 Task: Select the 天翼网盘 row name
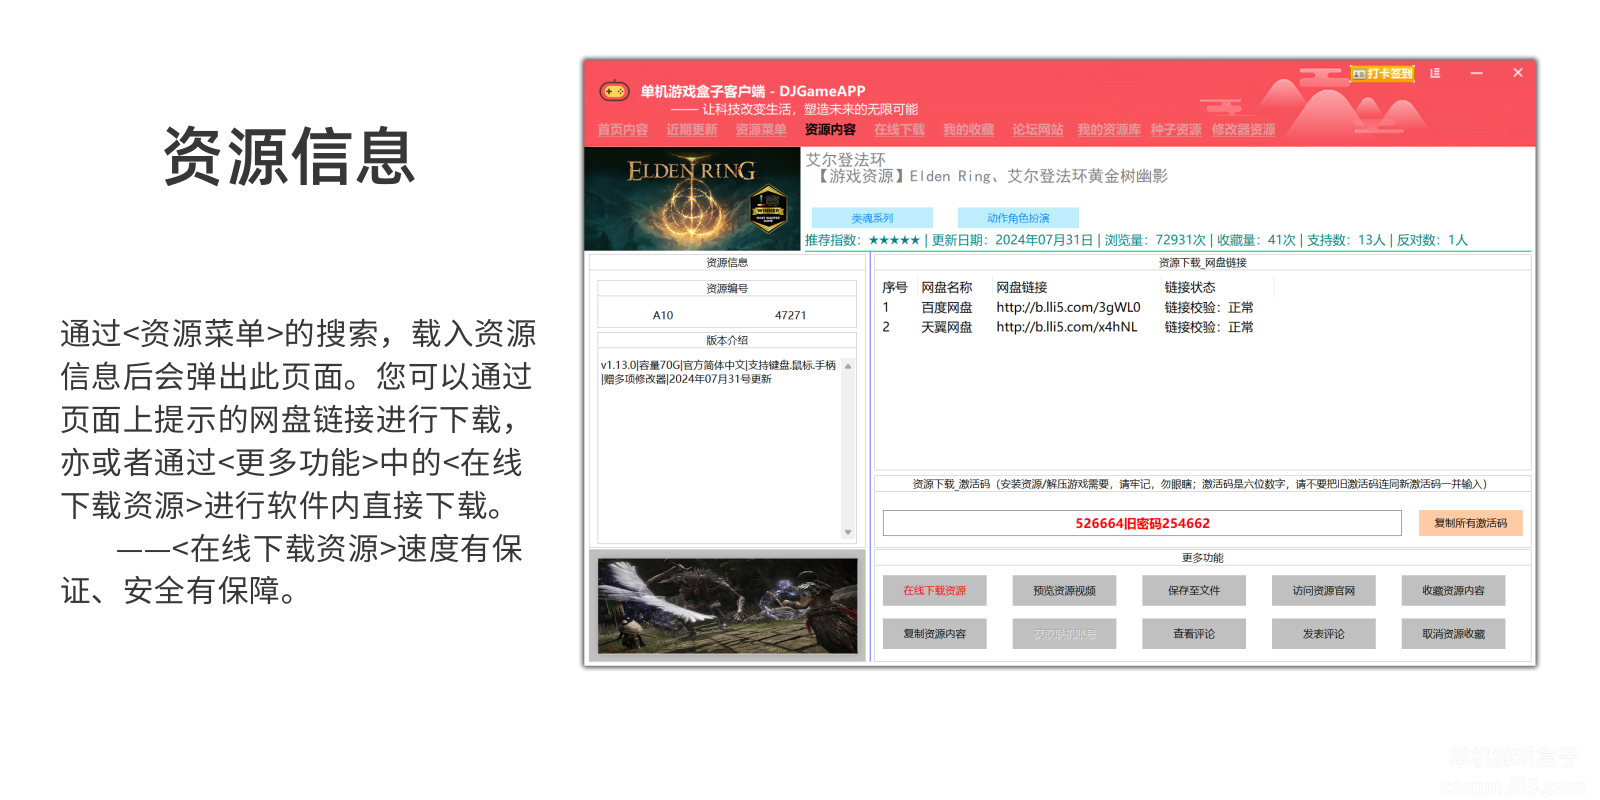click(946, 327)
